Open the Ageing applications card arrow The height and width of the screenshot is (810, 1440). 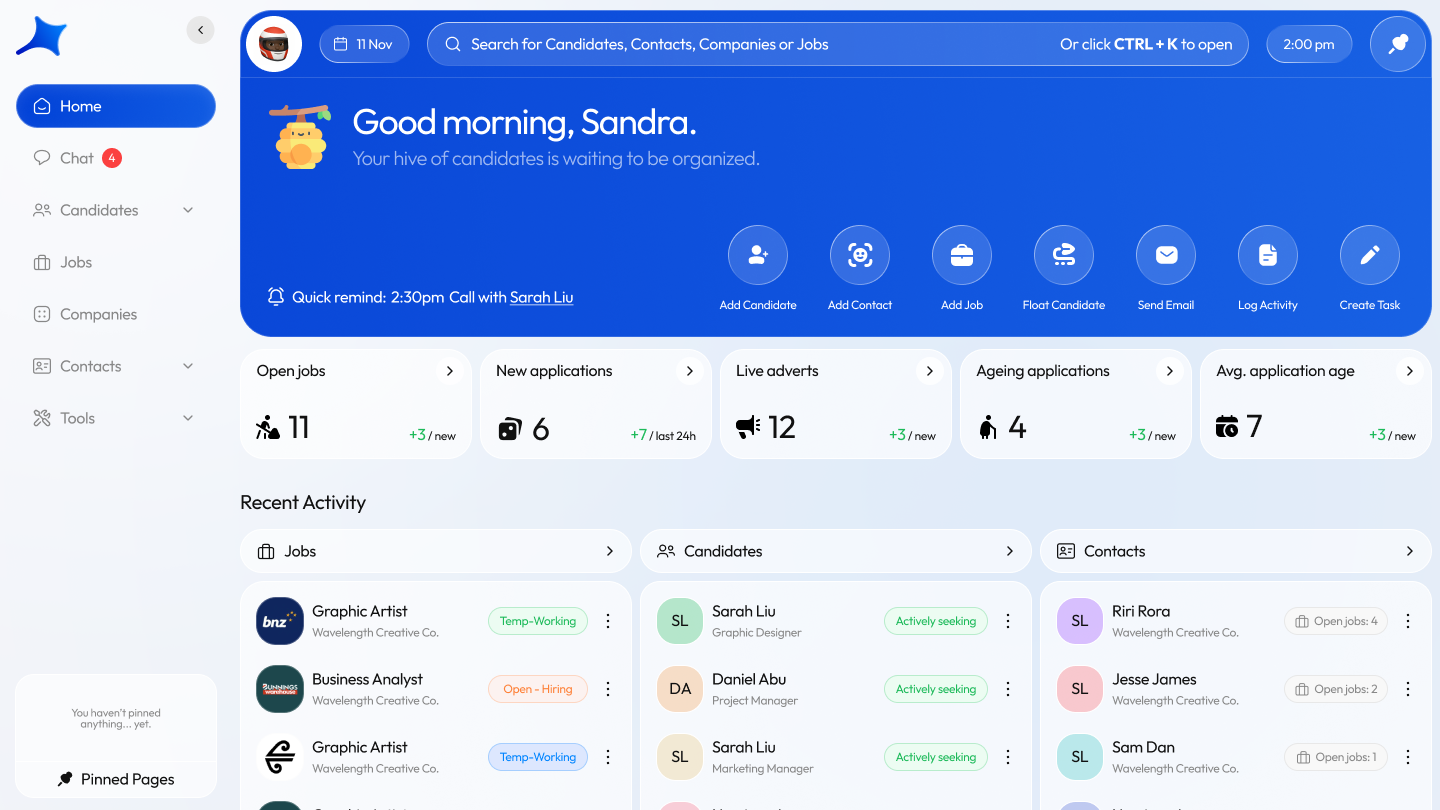coord(1170,371)
